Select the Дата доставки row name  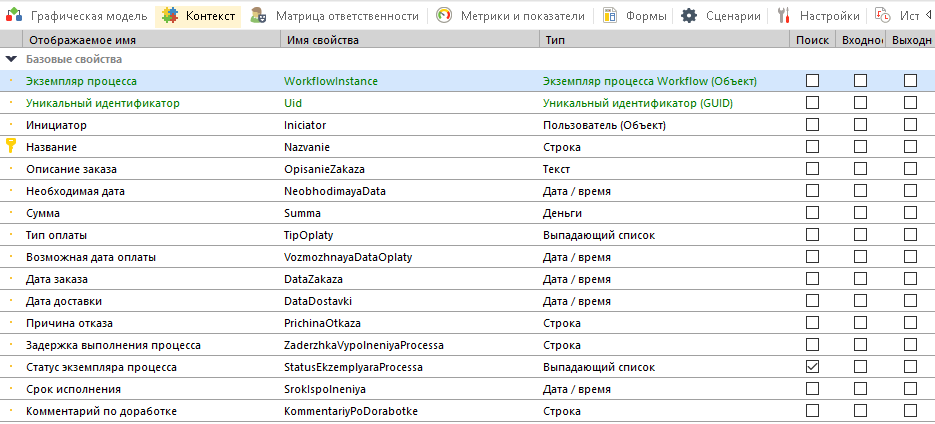pos(64,301)
